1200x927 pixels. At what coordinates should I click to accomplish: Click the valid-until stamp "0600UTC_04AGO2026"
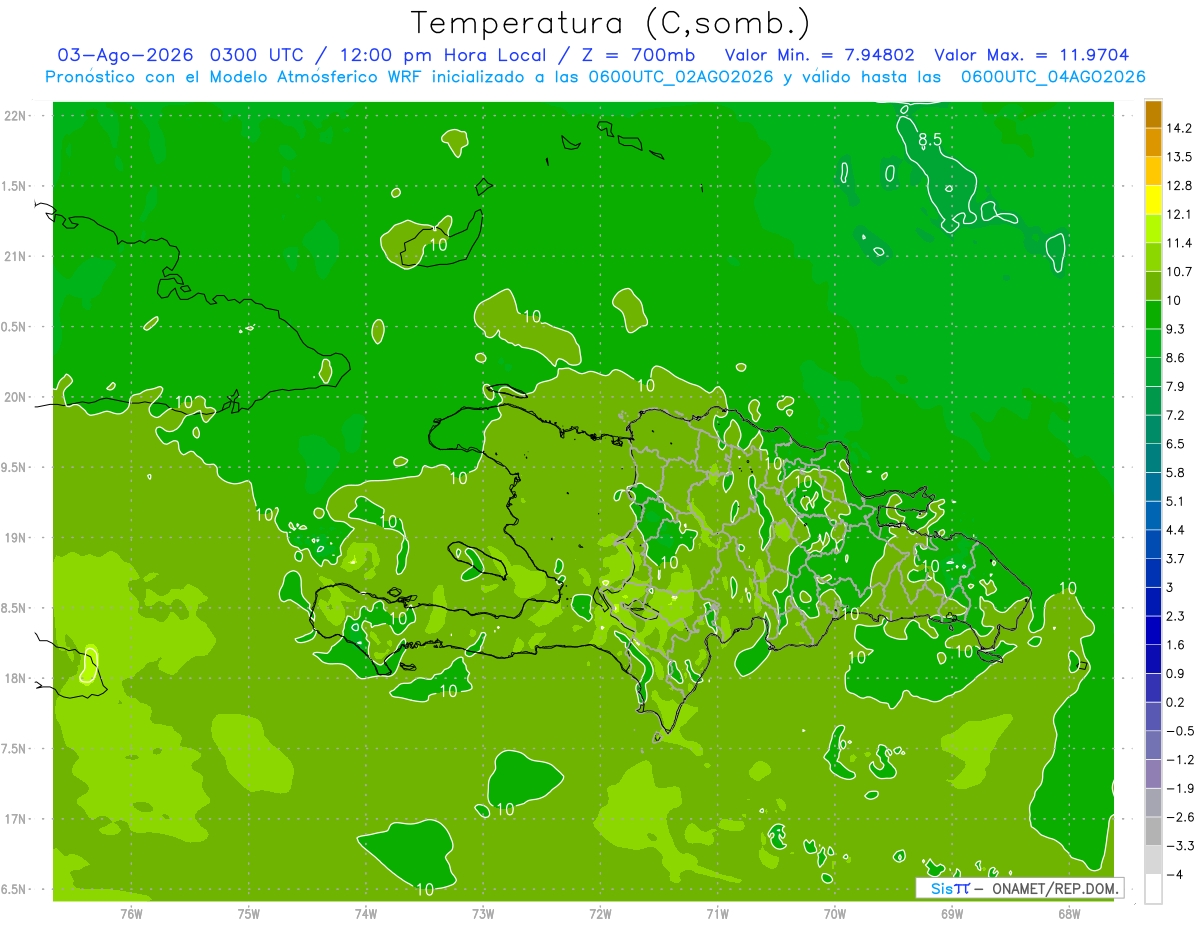[x=1053, y=77]
